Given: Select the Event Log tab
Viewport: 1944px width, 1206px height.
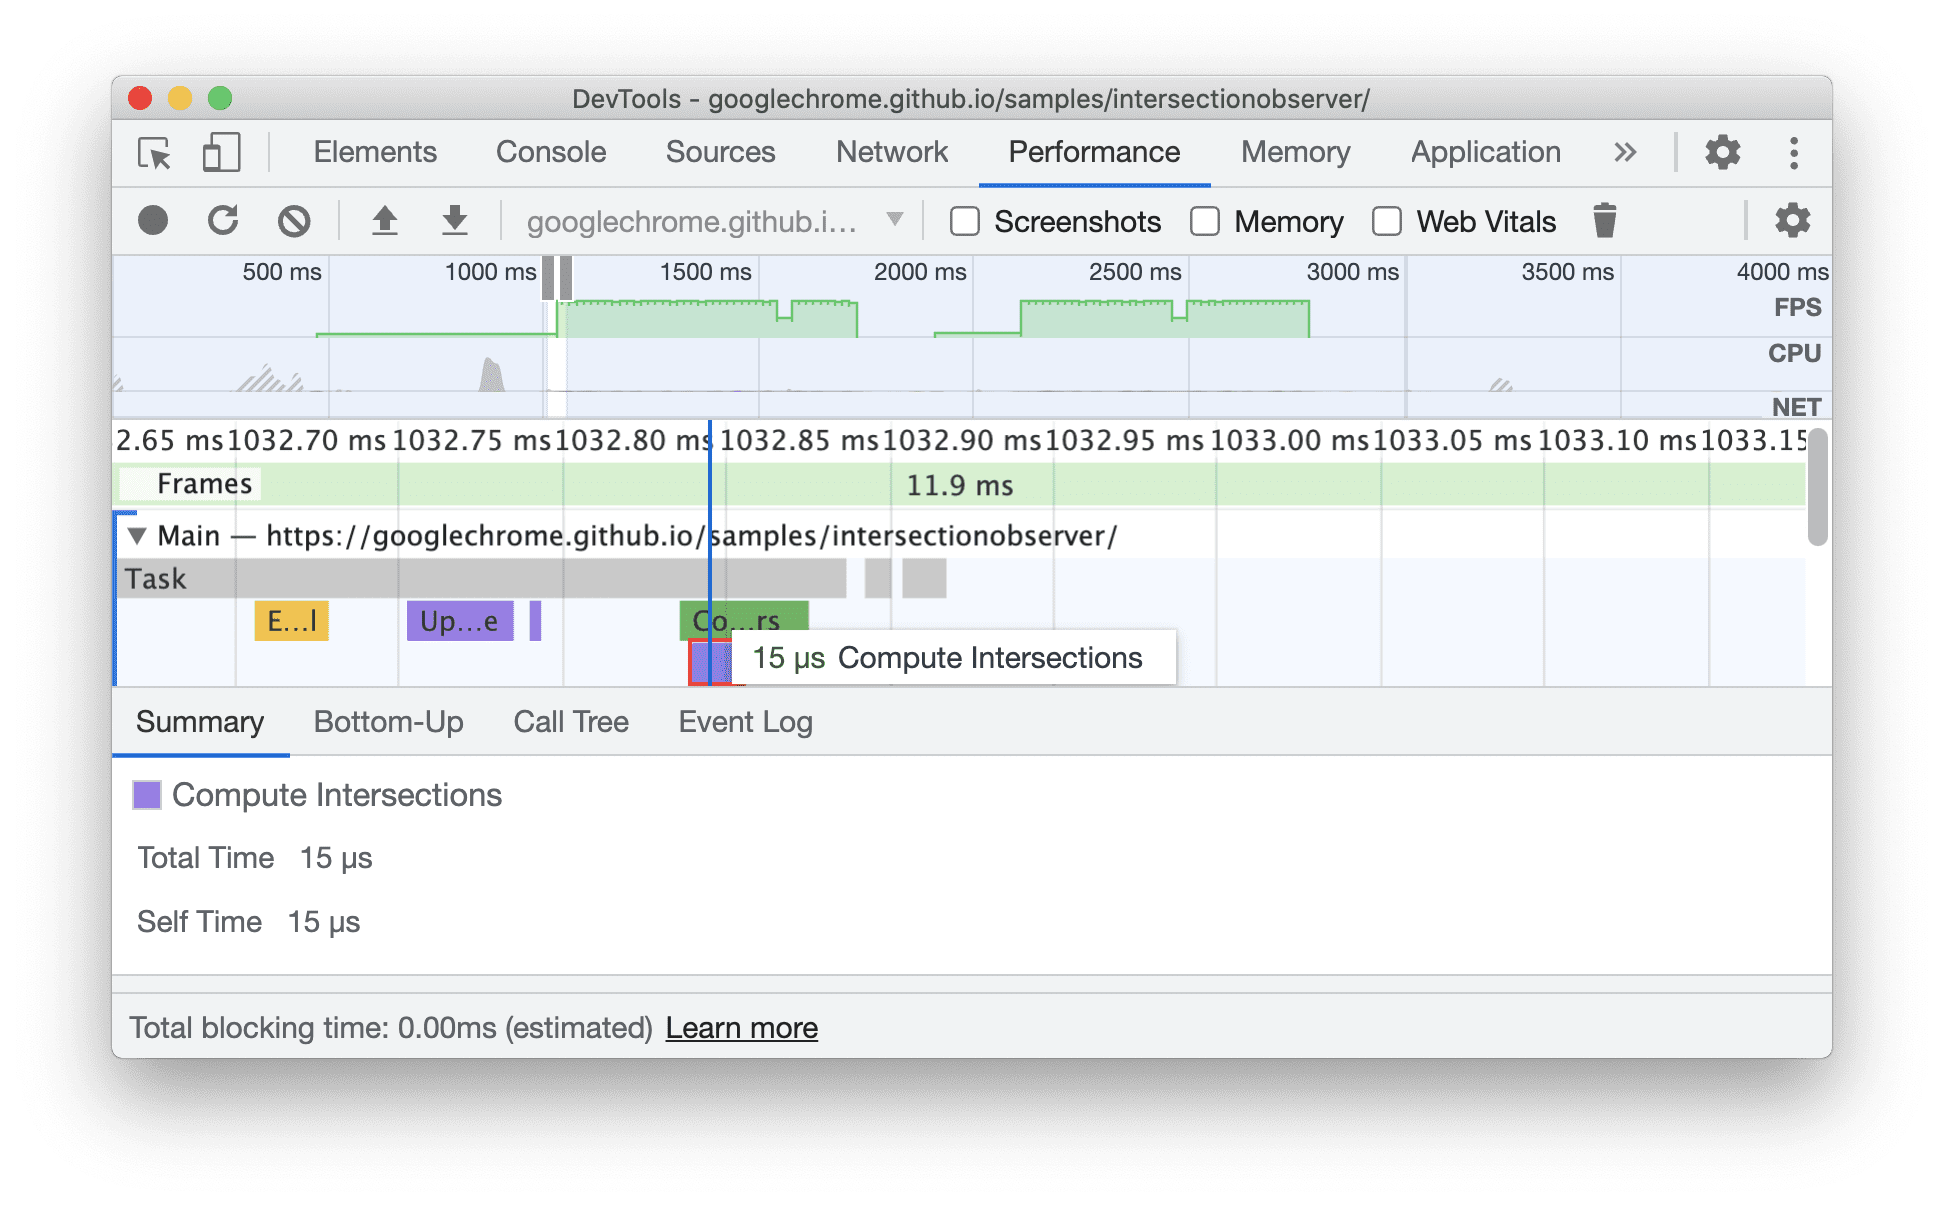Looking at the screenshot, I should (743, 721).
